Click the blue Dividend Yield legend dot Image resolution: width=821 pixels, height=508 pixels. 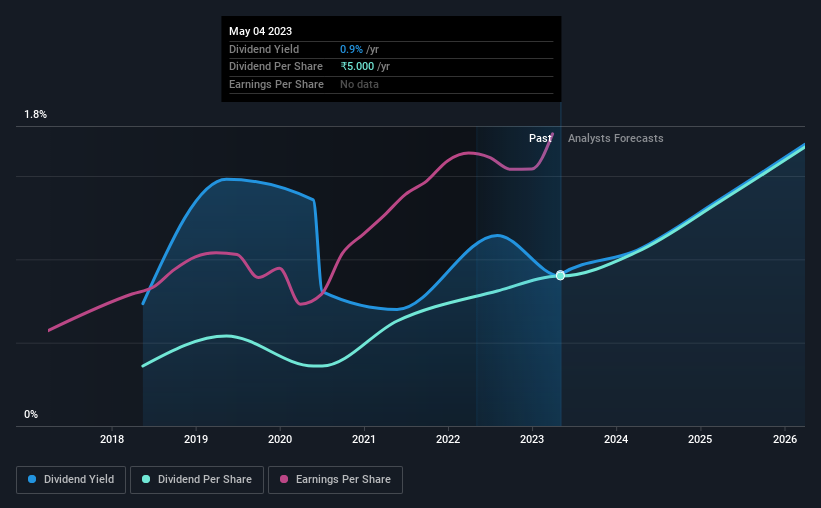[x=32, y=479]
